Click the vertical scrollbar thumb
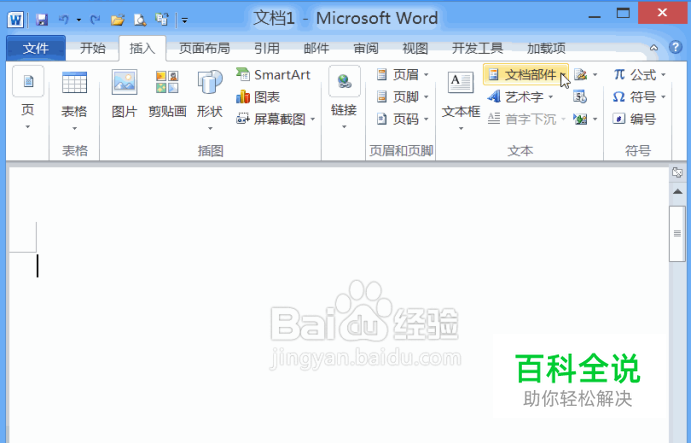The image size is (691, 443). tap(677, 233)
